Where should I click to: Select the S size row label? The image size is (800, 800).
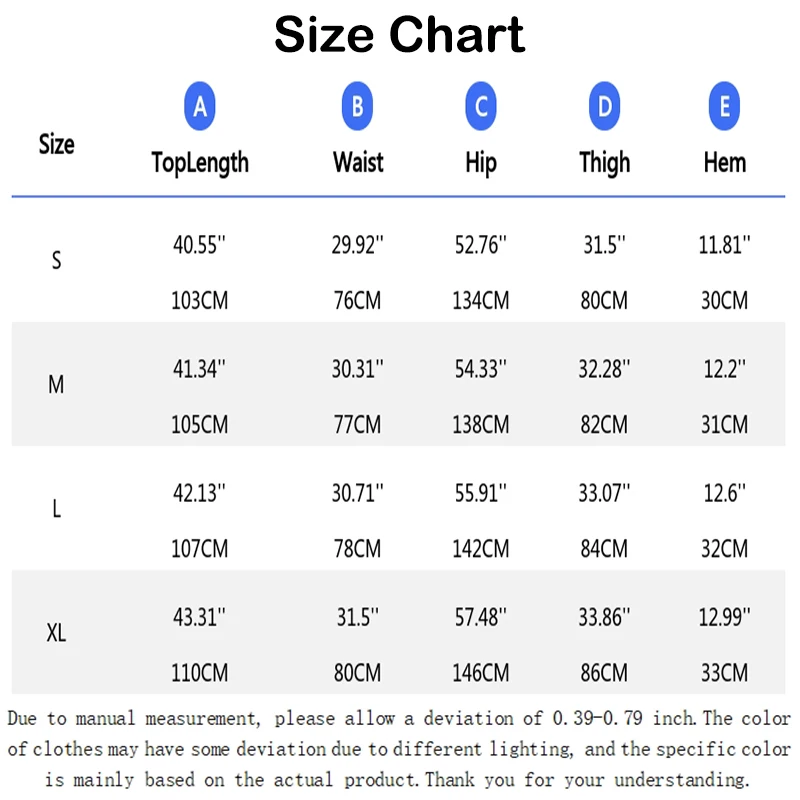pyautogui.click(x=57, y=260)
